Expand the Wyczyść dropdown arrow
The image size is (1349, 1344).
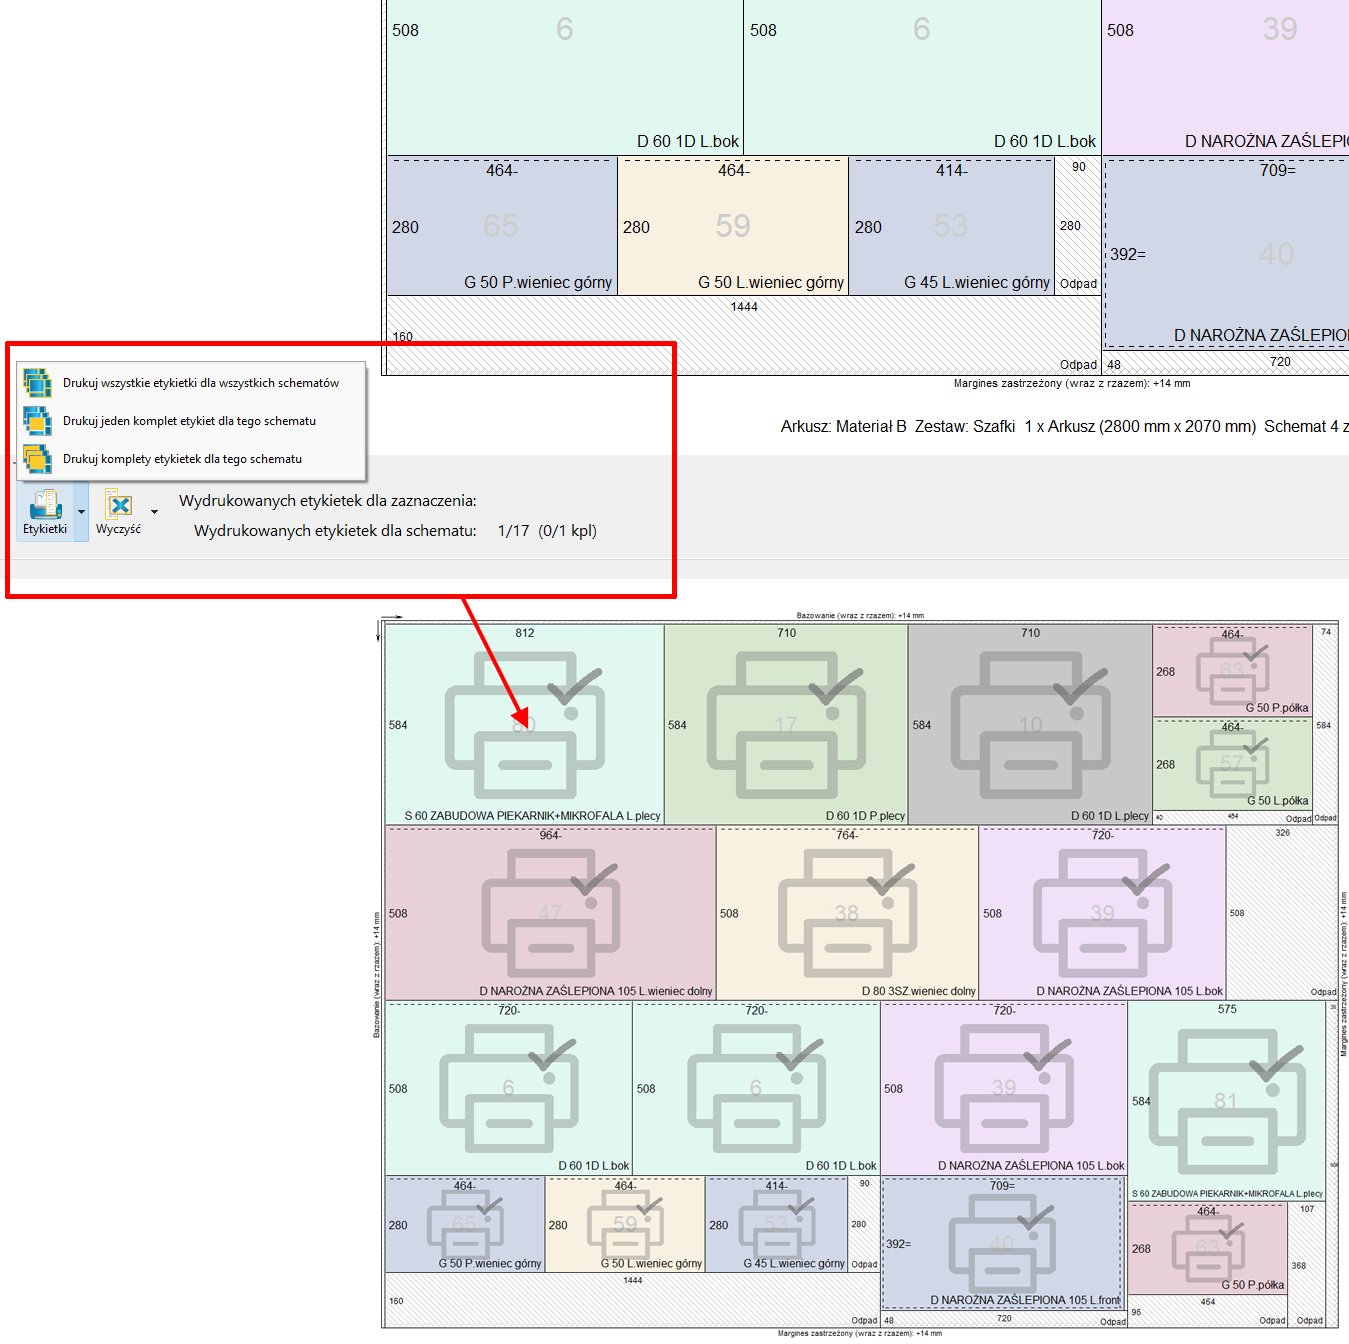click(154, 512)
